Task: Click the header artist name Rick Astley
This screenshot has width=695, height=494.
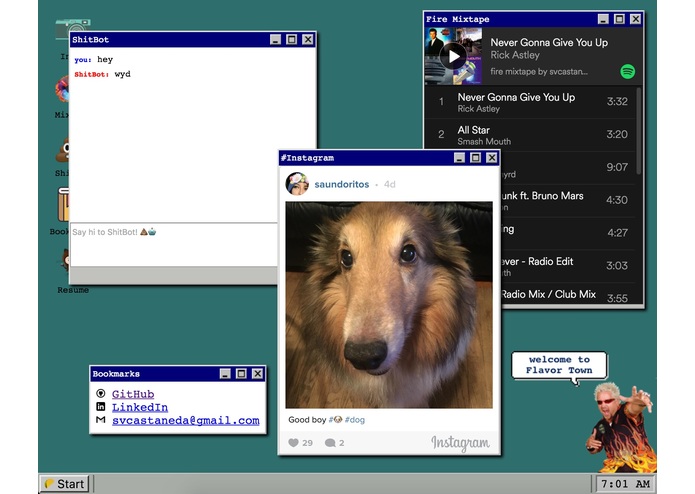Action: coord(515,55)
